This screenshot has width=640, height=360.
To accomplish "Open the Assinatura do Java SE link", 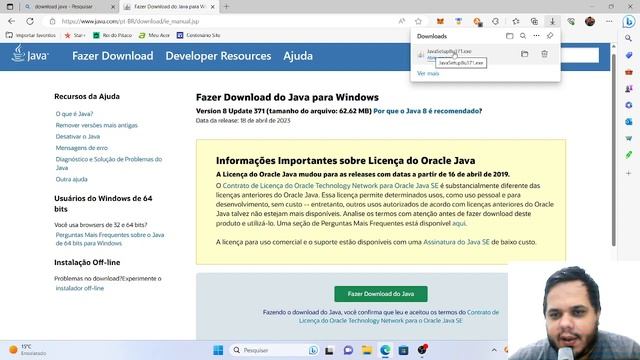I will 456,242.
